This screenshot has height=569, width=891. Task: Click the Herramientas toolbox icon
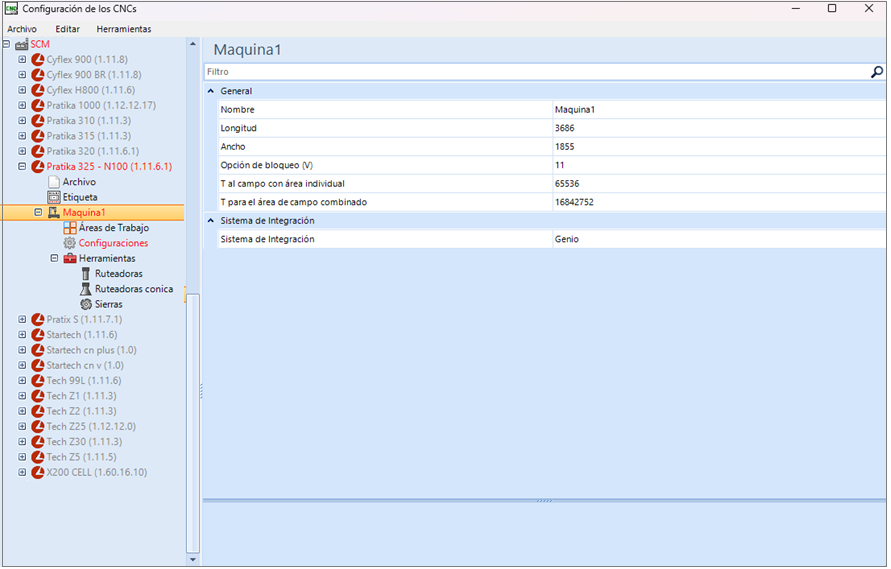point(70,259)
